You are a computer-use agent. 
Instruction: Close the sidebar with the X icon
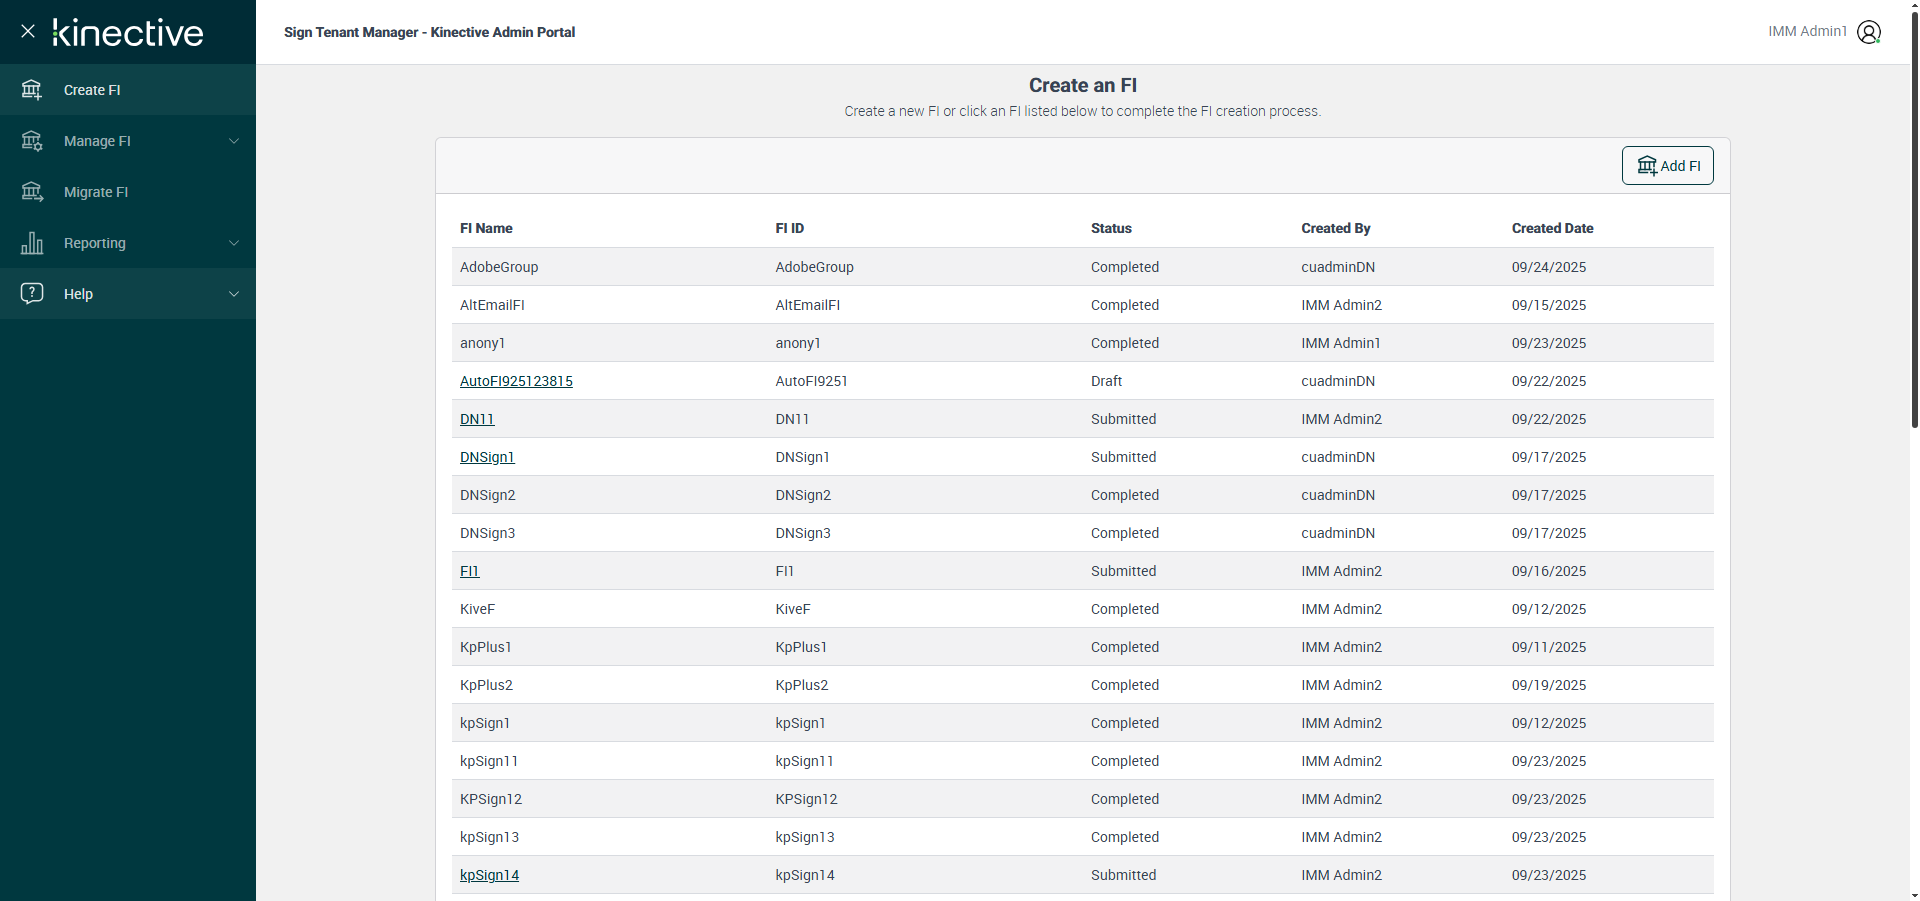pyautogui.click(x=28, y=31)
